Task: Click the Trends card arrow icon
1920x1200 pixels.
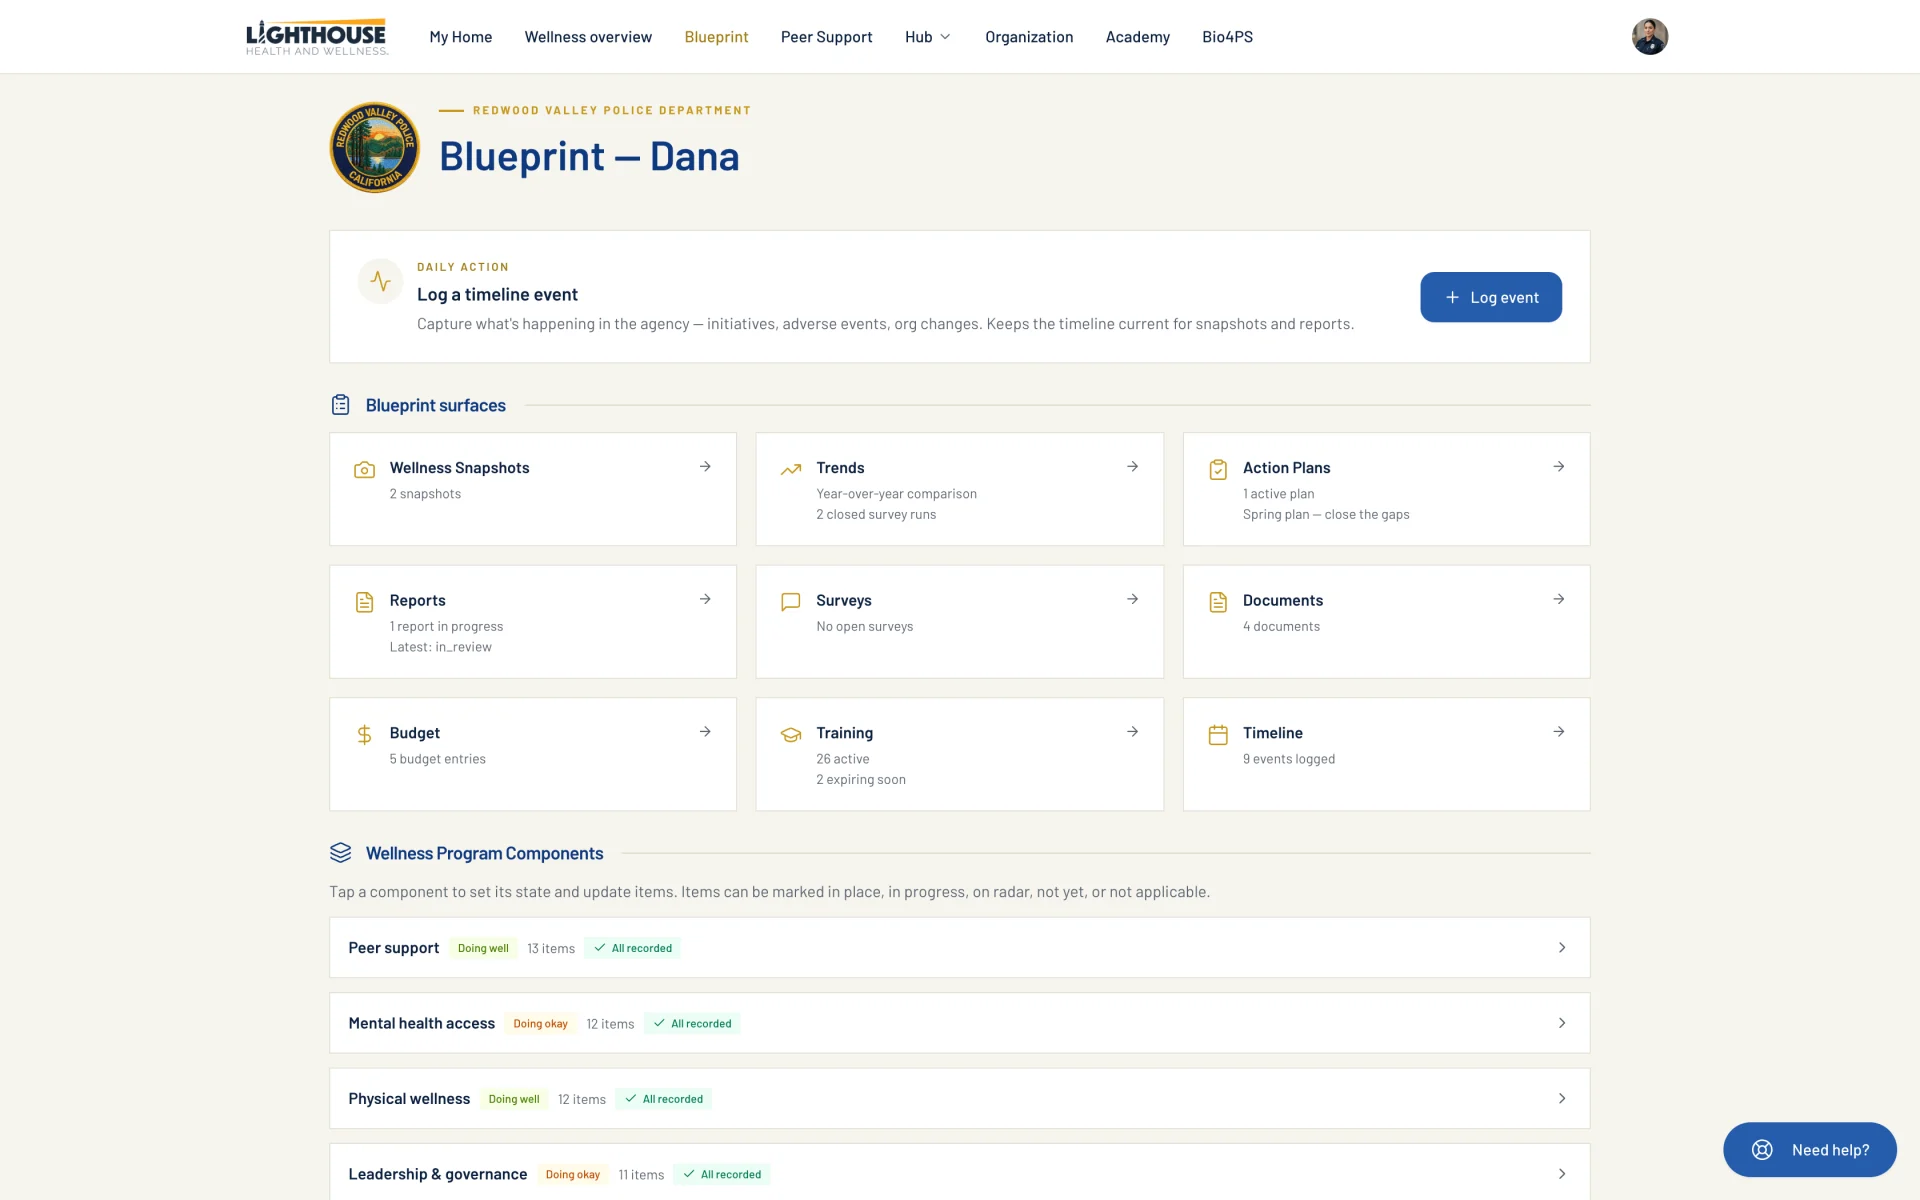Action: pyautogui.click(x=1132, y=466)
